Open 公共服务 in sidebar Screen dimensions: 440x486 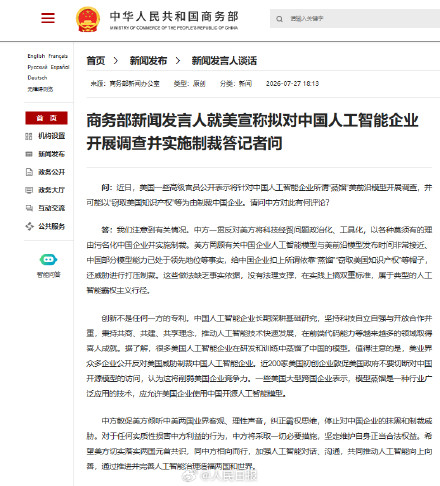pyautogui.click(x=51, y=226)
